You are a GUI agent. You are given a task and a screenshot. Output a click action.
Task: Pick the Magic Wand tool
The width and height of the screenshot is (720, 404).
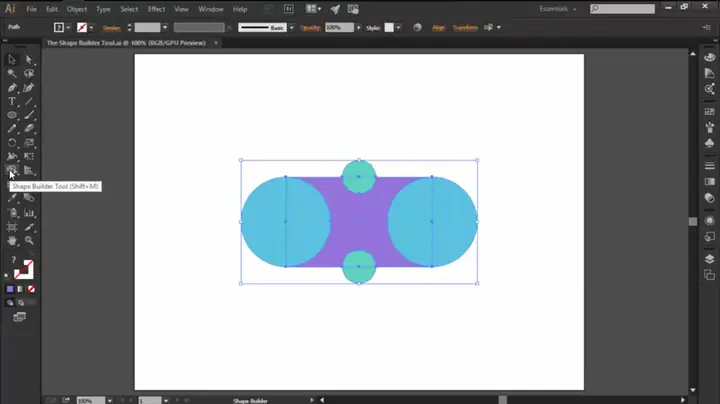pos(12,73)
